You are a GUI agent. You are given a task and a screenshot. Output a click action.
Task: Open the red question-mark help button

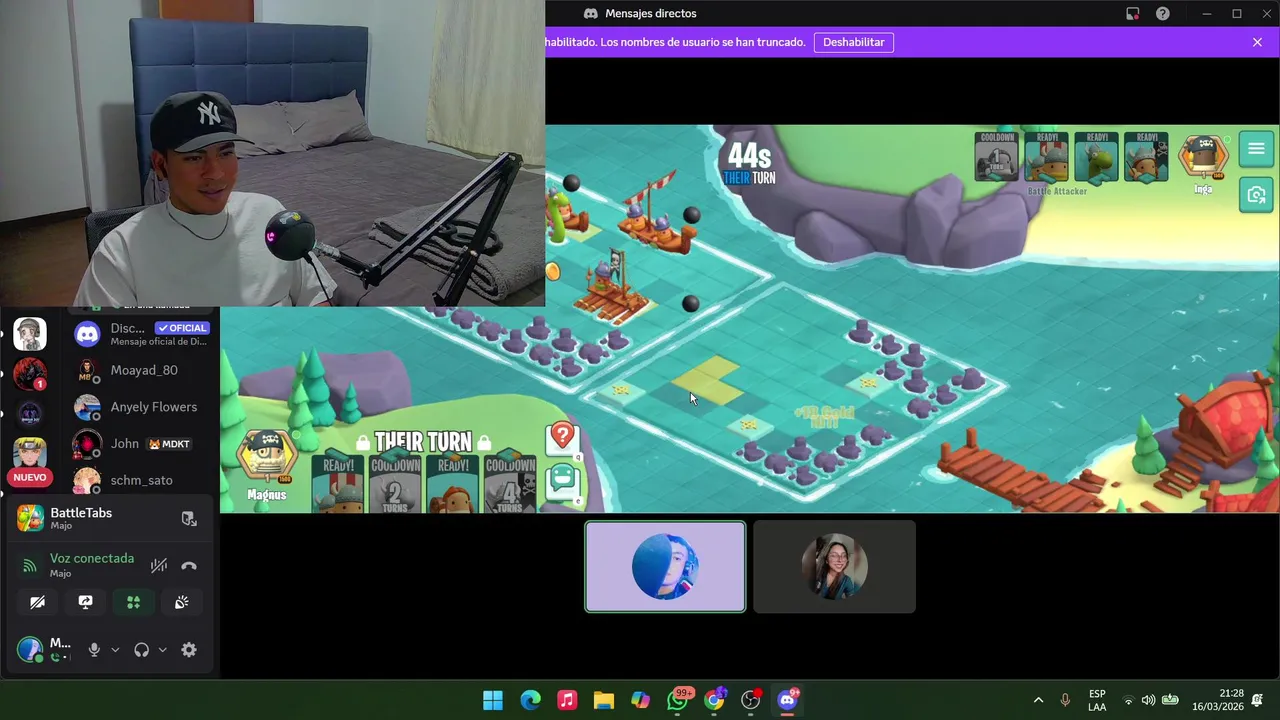coord(563,437)
